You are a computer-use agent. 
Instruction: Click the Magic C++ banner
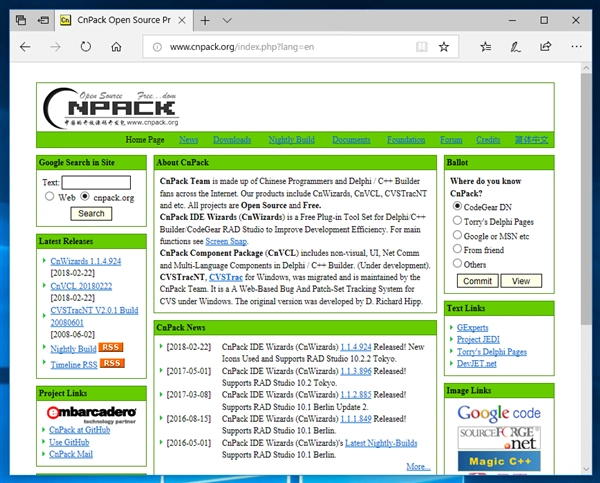[499, 461]
